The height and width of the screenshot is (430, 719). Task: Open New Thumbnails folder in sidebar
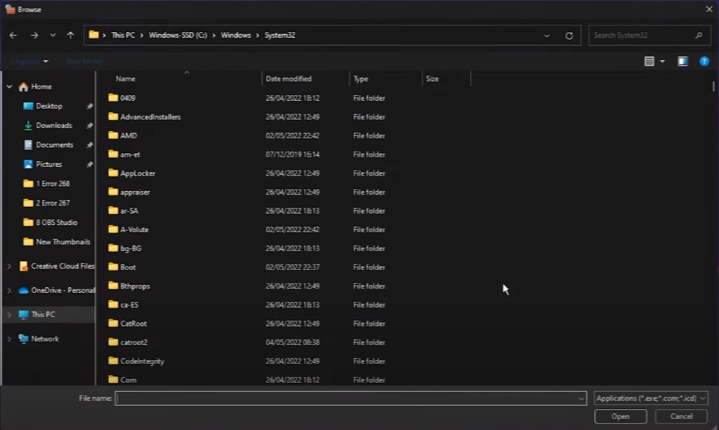click(x=63, y=242)
